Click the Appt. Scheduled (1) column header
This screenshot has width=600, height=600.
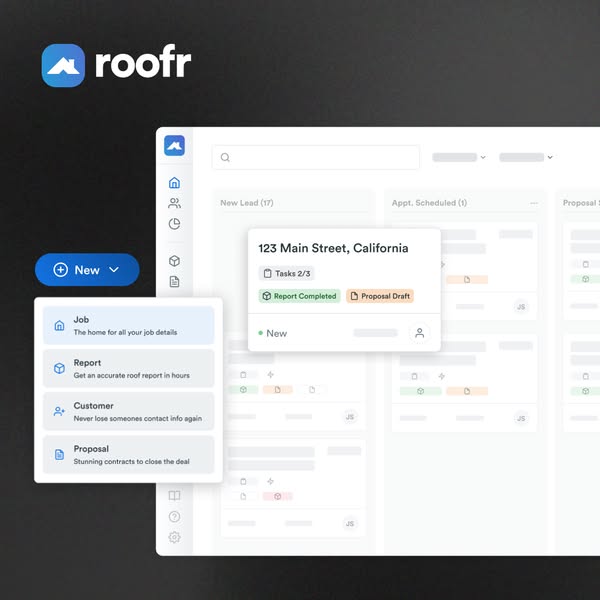[x=429, y=203]
